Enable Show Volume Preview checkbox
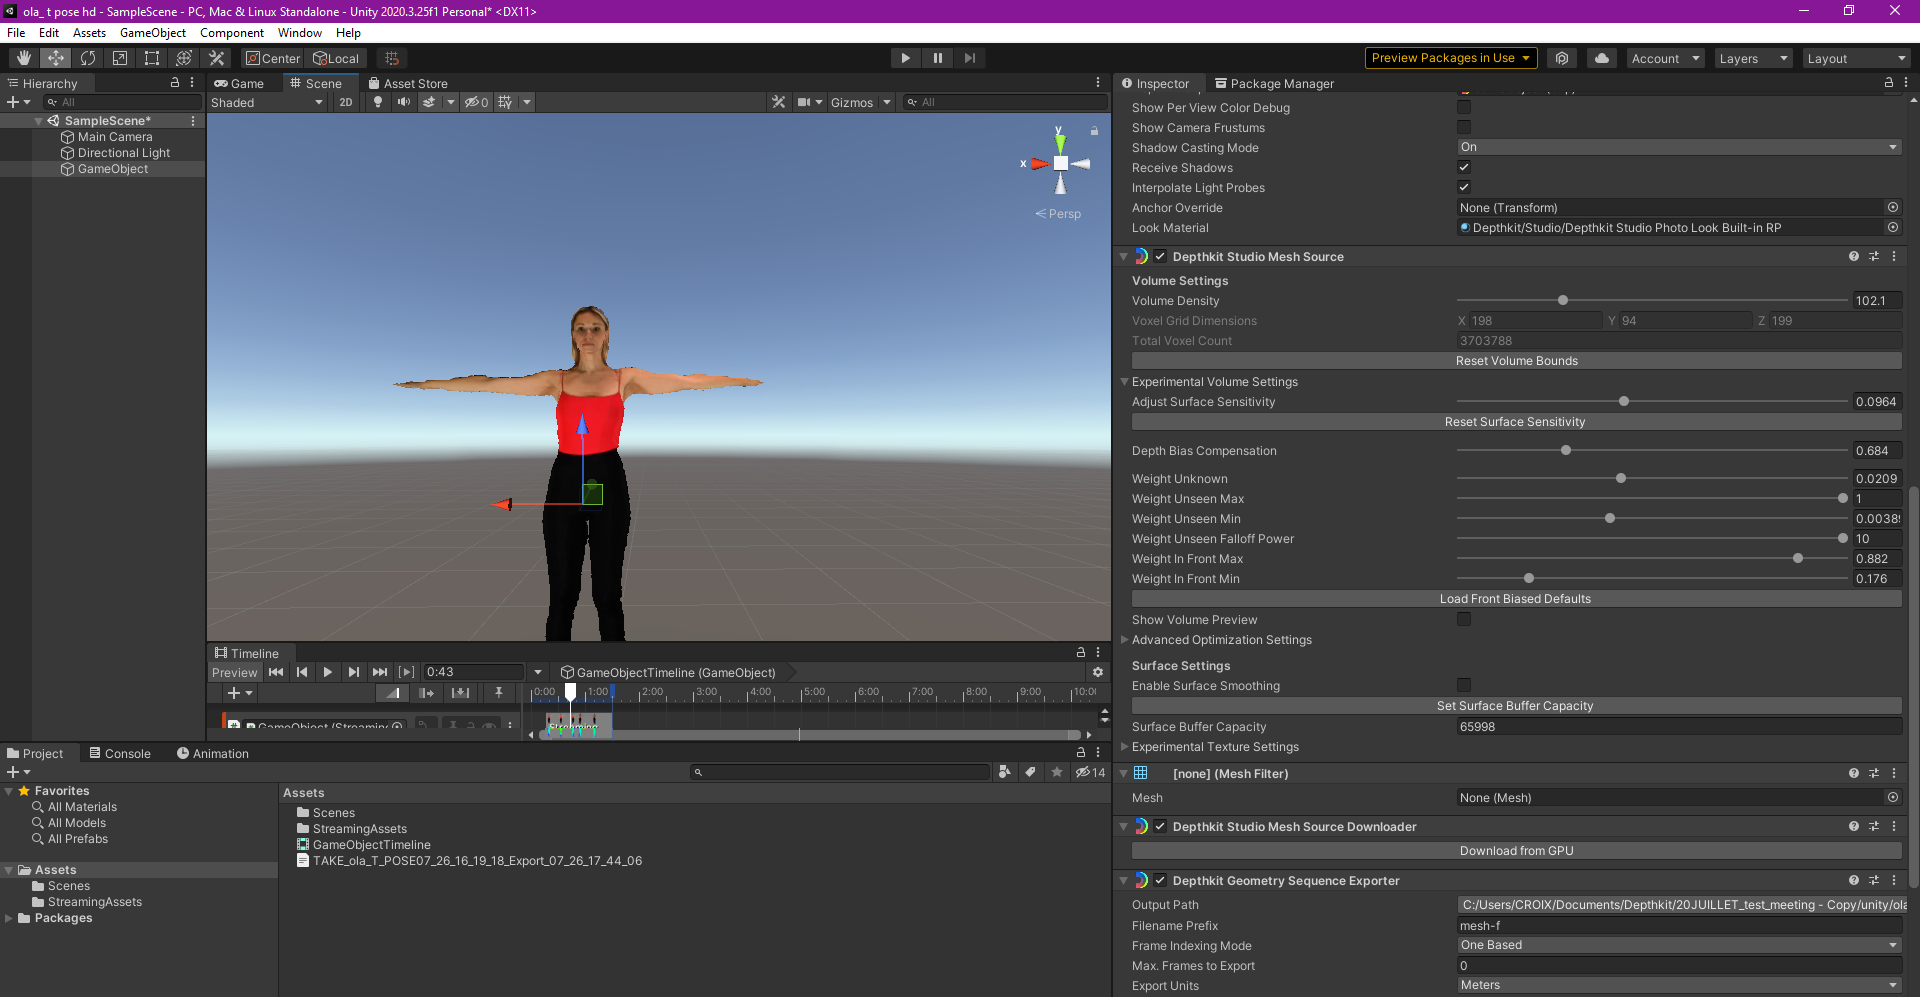This screenshot has height=997, width=1920. coord(1464,619)
